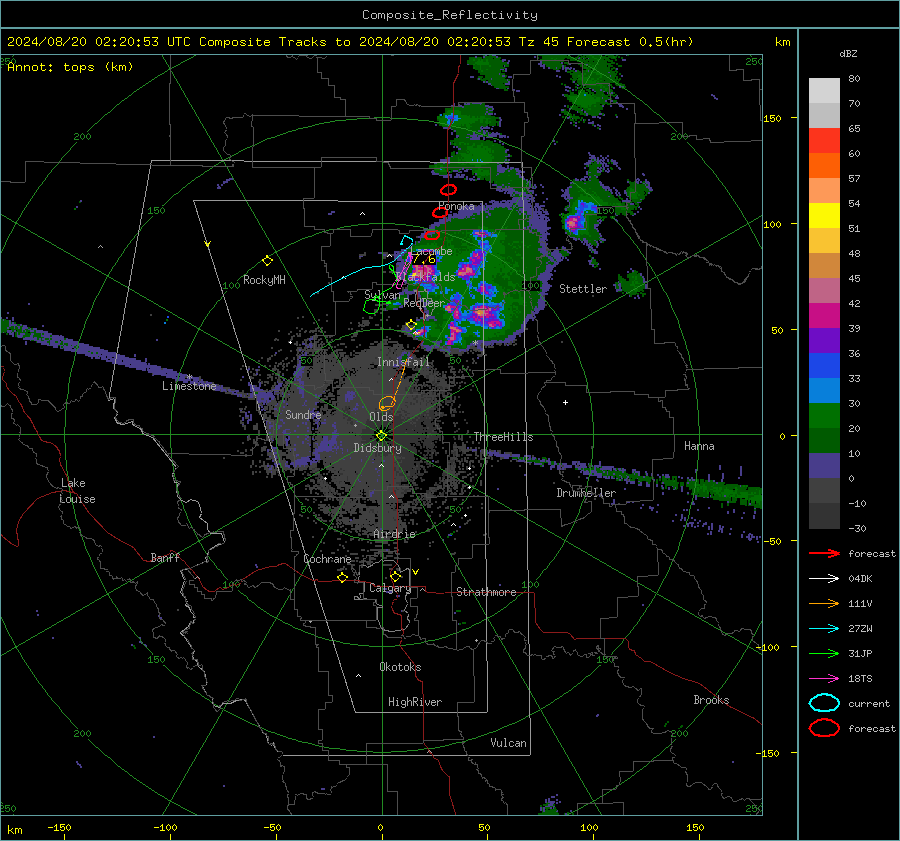Click the Airdrie city label
This screenshot has width=900, height=841.
coord(394,534)
